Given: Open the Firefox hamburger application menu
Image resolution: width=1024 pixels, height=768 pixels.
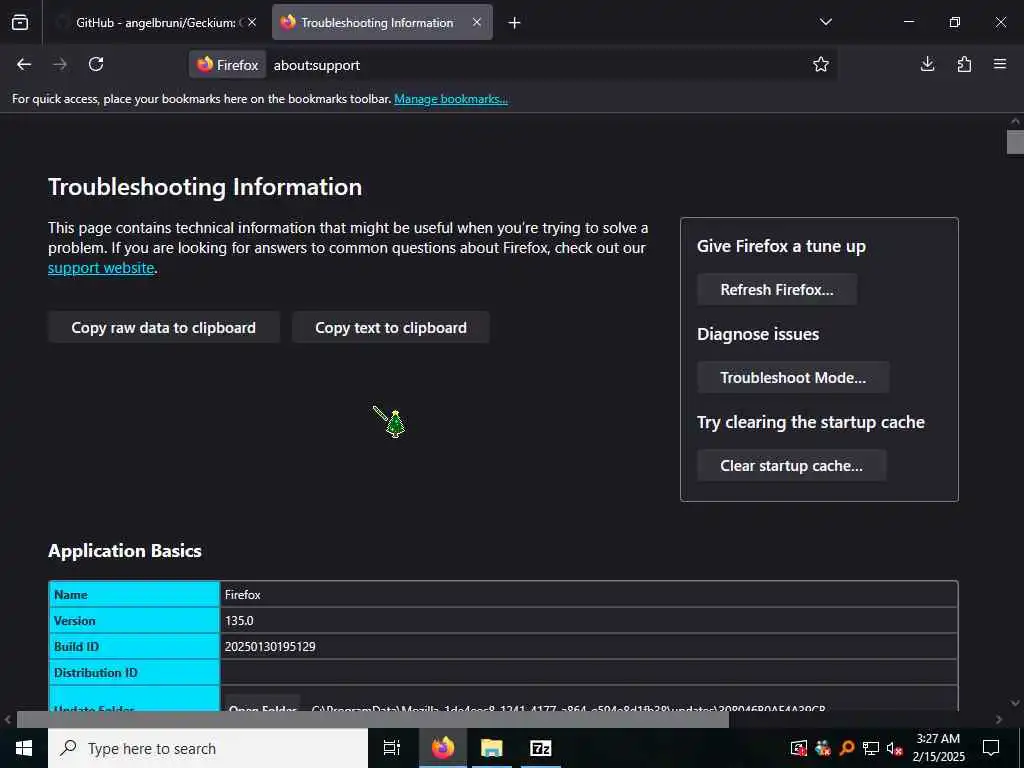Looking at the screenshot, I should [1000, 64].
